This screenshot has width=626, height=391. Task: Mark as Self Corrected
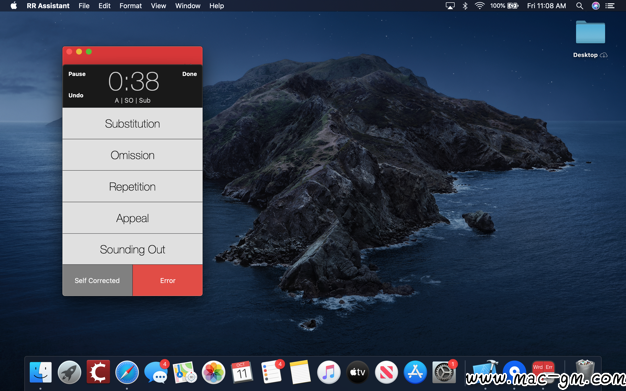coord(97,280)
